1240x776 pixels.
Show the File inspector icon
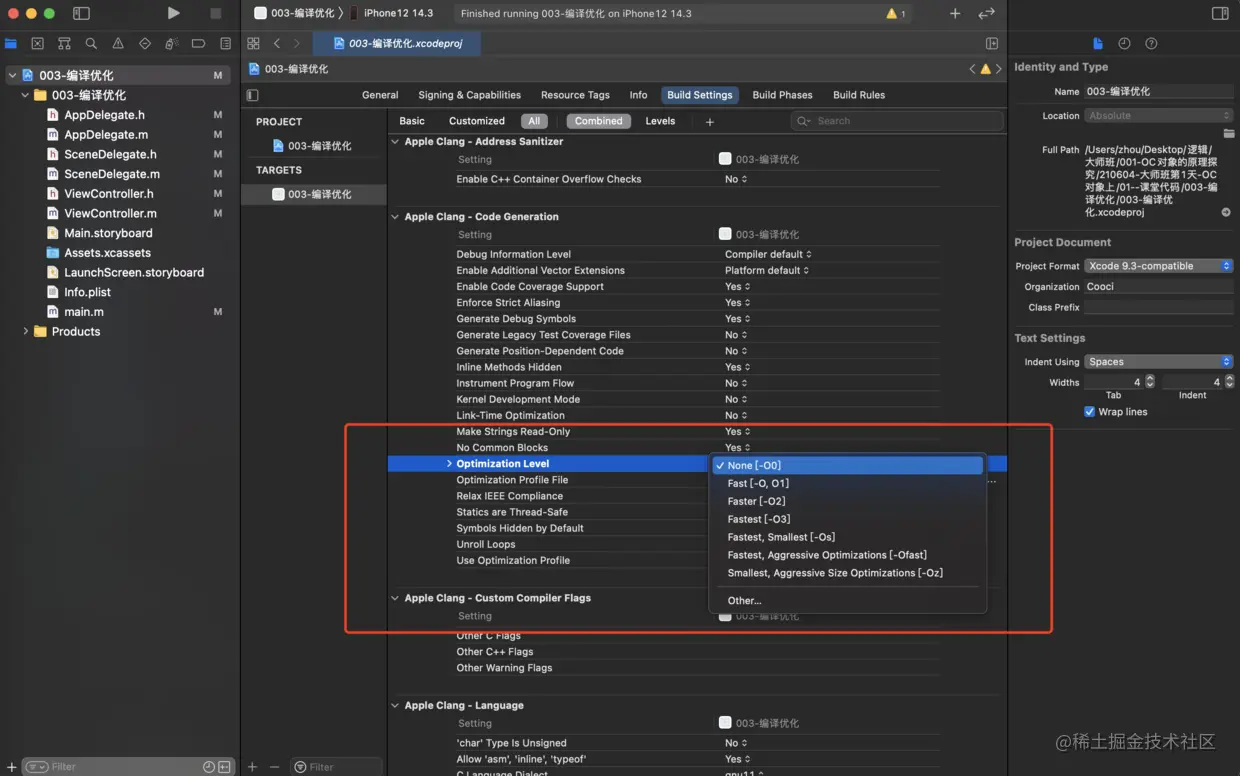click(x=1098, y=43)
